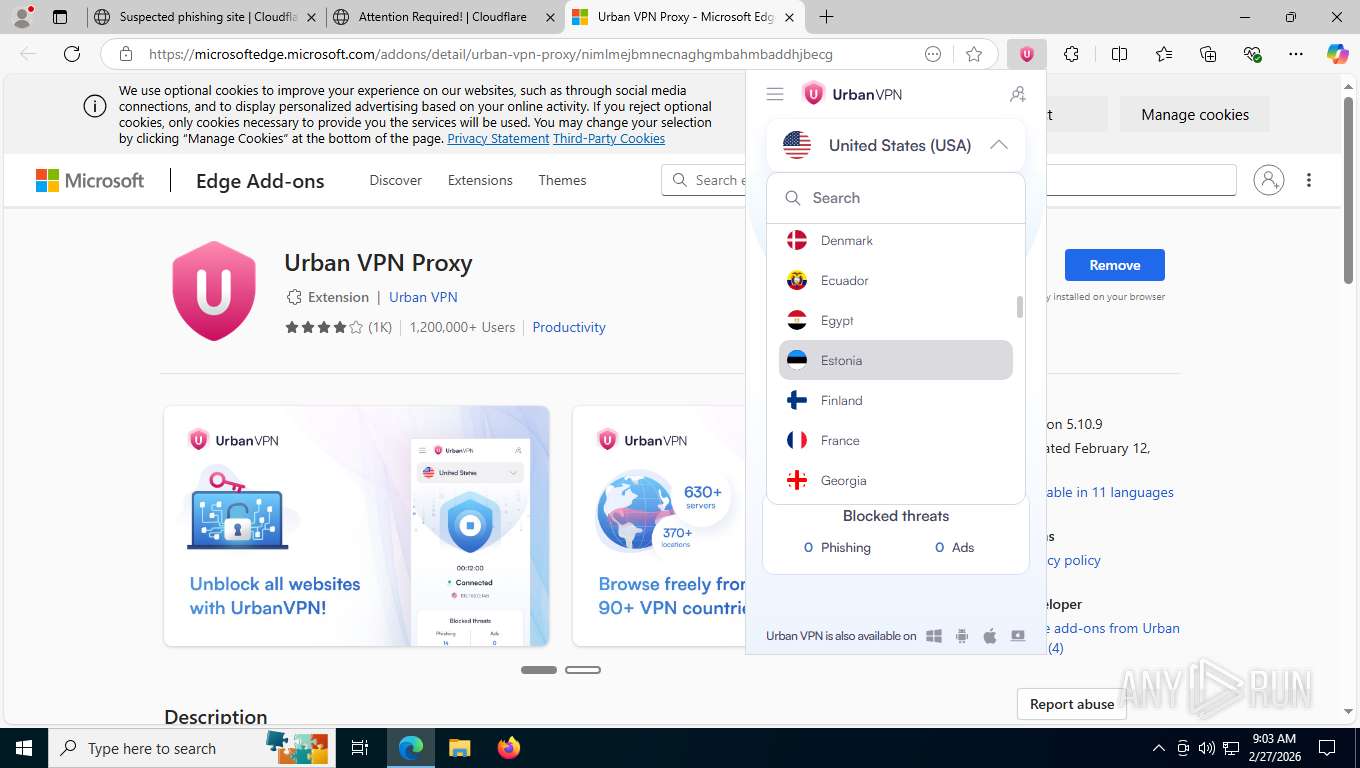Select Estonia from the country list
The height and width of the screenshot is (768, 1360).
(896, 360)
